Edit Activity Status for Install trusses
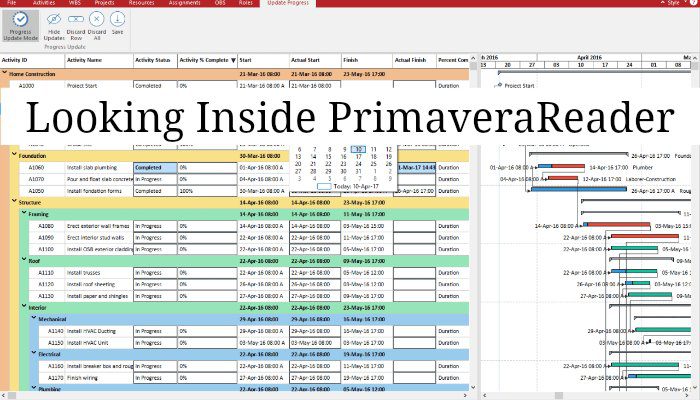Image resolution: width=700 pixels, height=400 pixels. 155,272
